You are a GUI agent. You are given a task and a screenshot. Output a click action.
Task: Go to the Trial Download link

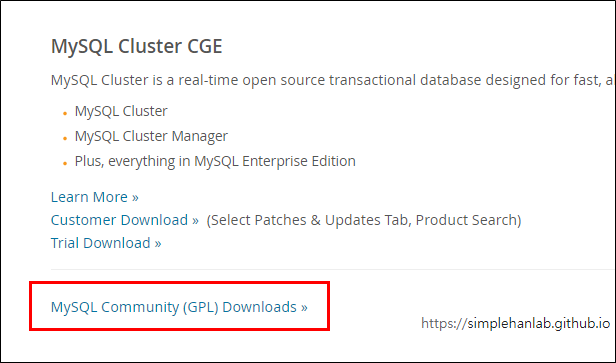click(106, 243)
